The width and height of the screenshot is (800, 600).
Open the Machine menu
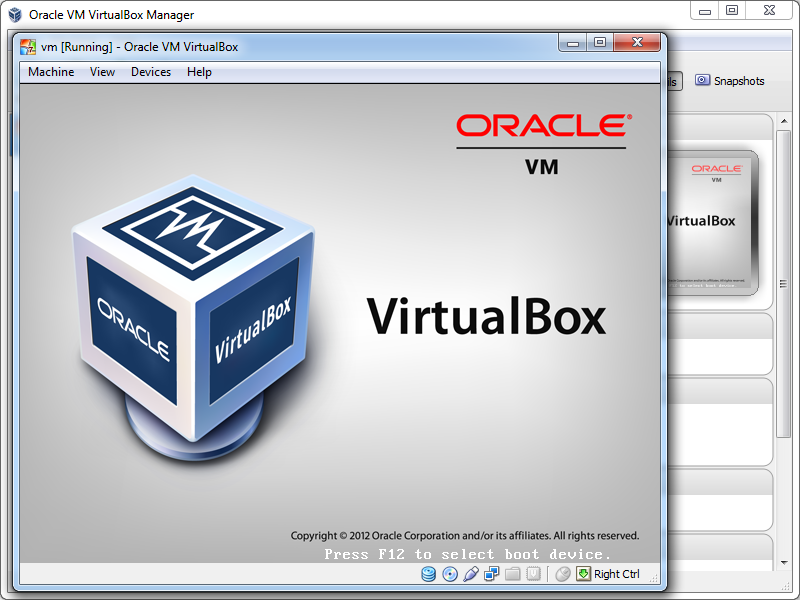tap(51, 72)
